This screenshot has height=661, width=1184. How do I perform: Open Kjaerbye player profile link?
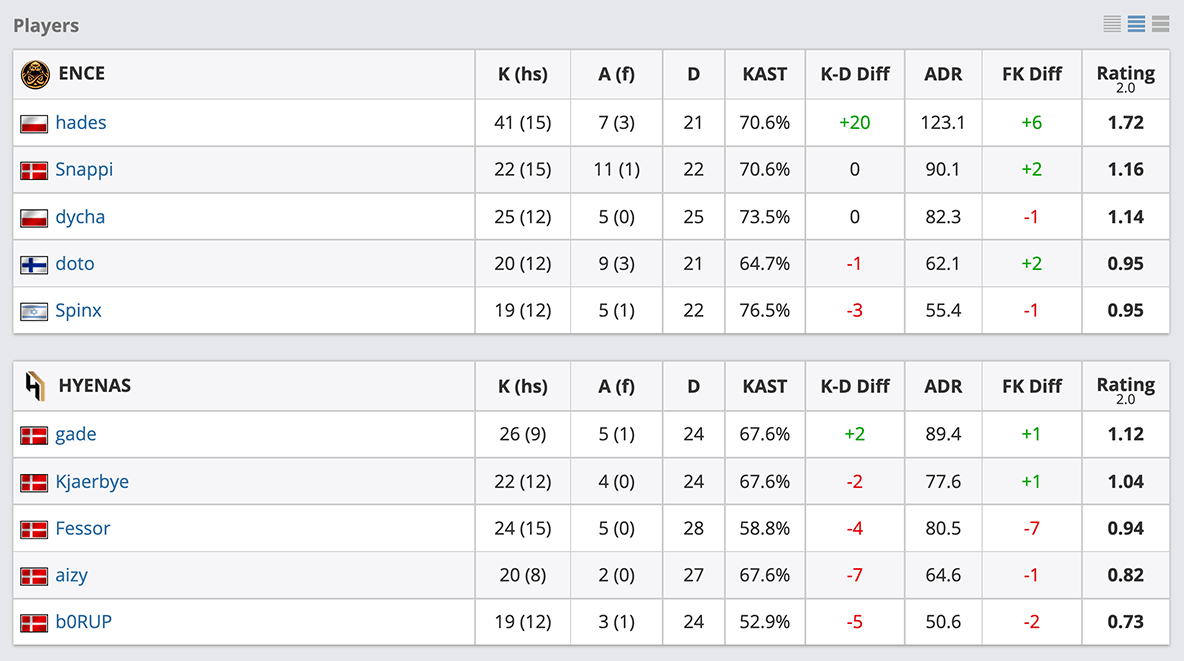point(92,481)
